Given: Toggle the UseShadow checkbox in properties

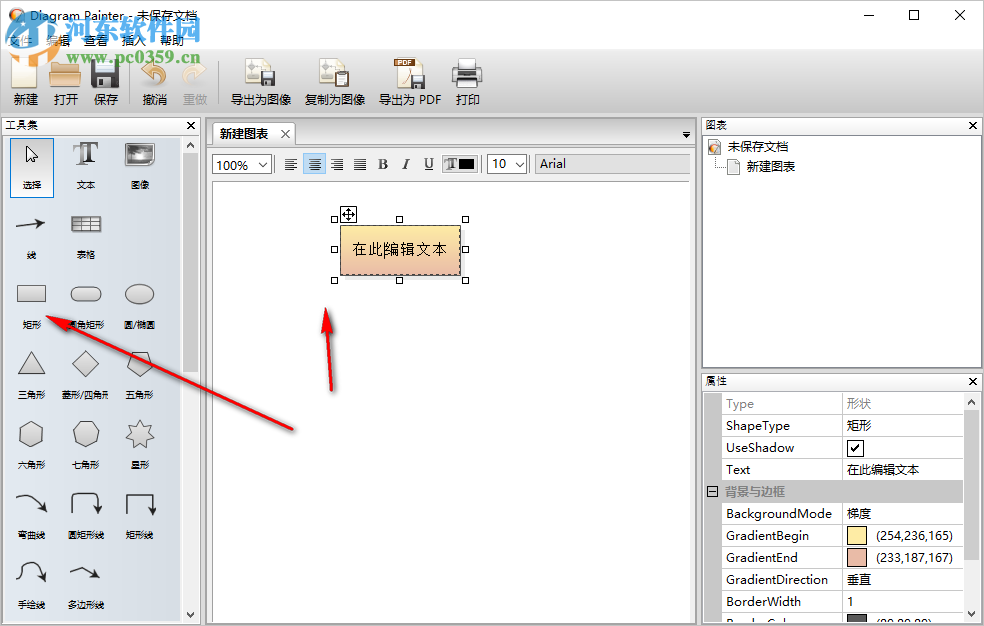Looking at the screenshot, I should point(855,447).
